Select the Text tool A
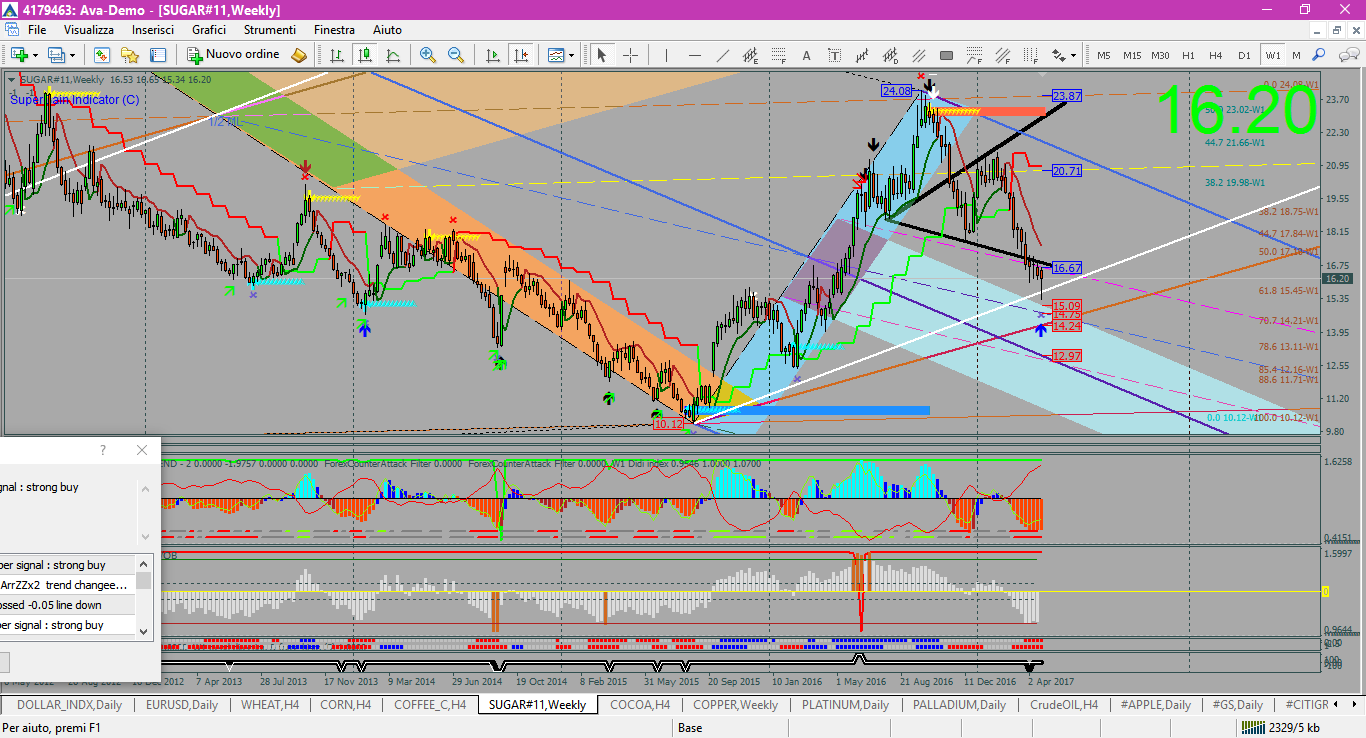 tap(806, 55)
